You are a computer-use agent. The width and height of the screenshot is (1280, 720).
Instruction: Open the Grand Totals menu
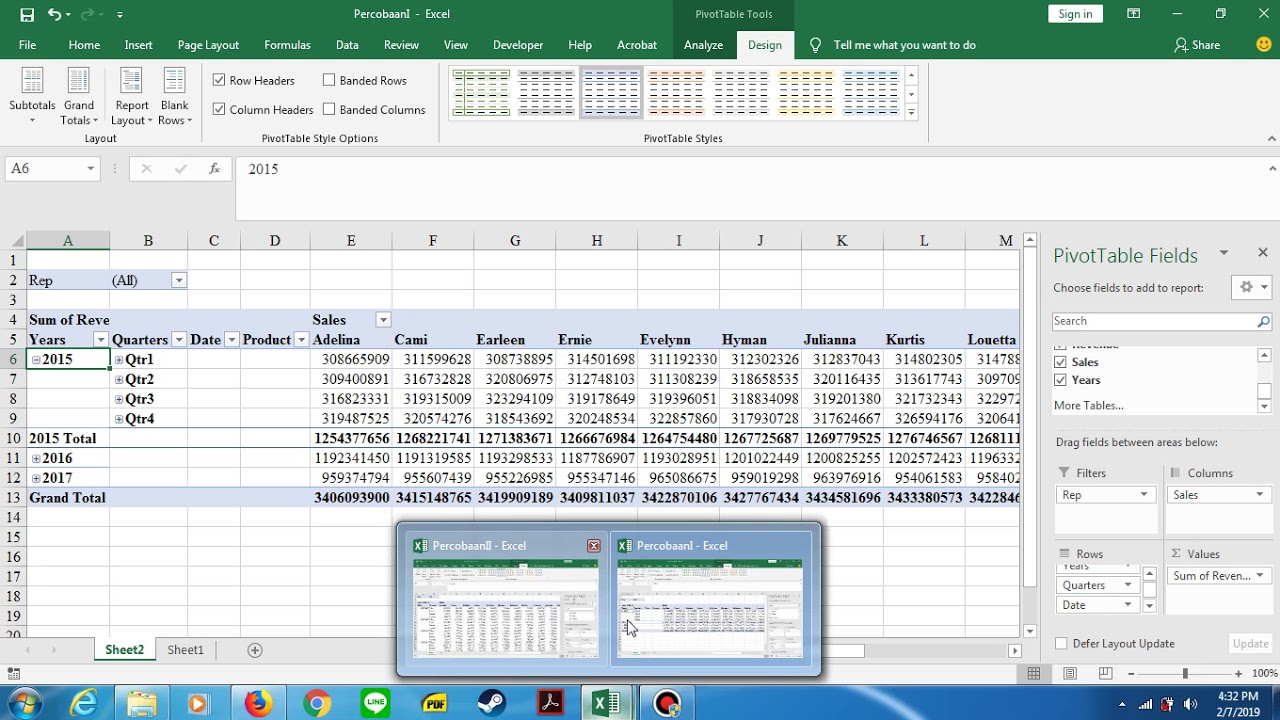(x=79, y=97)
